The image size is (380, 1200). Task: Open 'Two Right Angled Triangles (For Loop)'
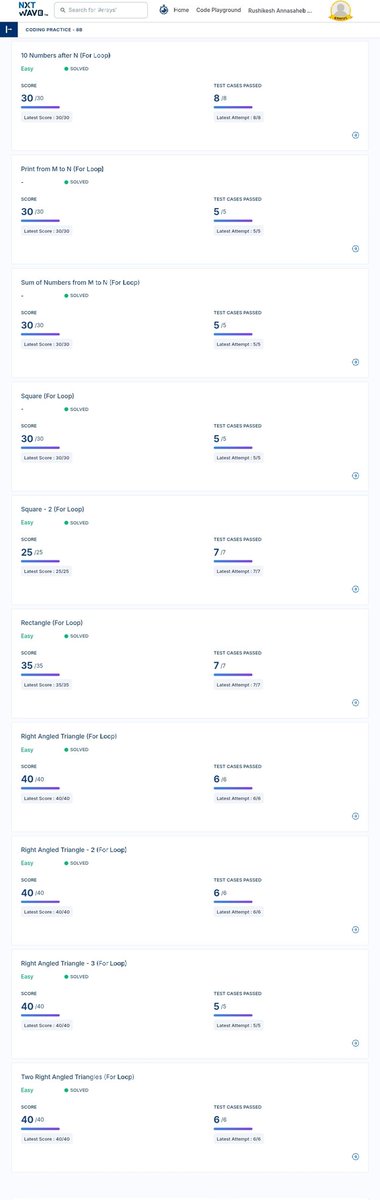pyautogui.click(x=77, y=1077)
